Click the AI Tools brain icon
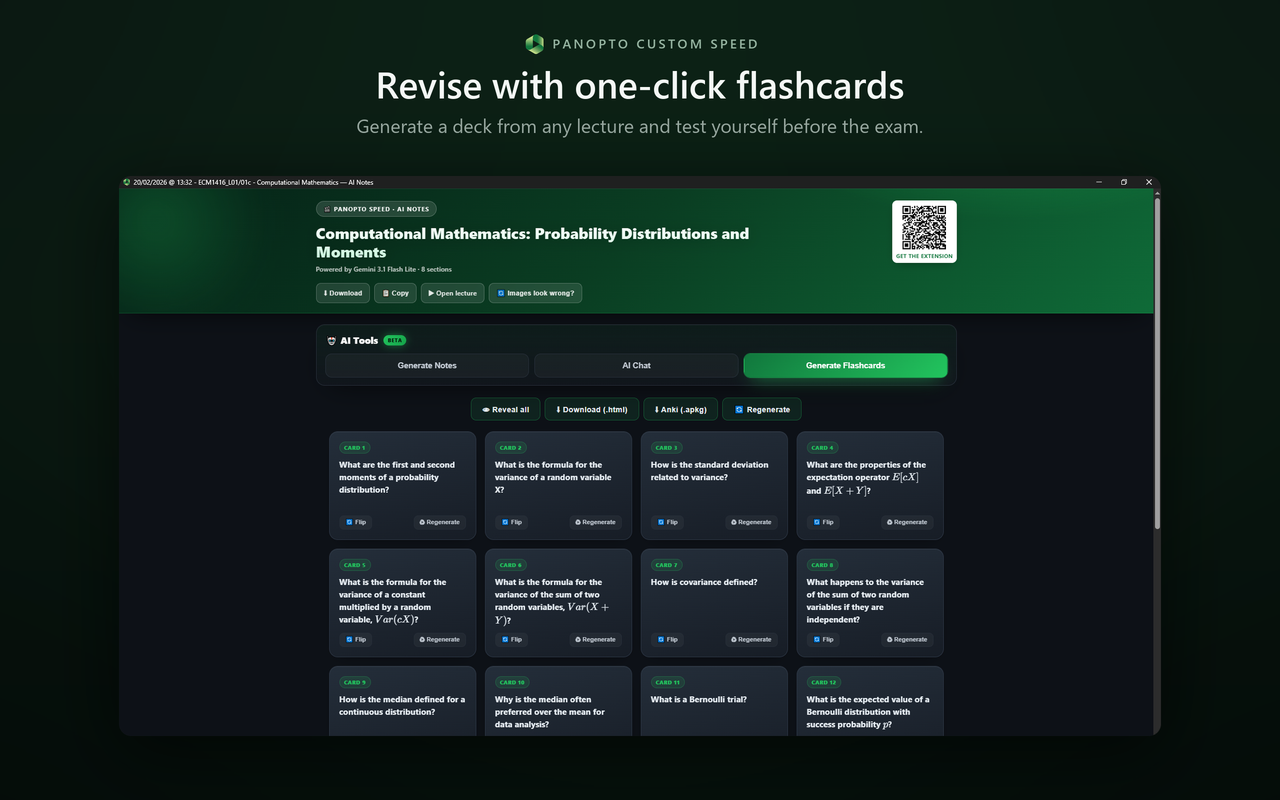Viewport: 1280px width, 800px height. coord(332,341)
